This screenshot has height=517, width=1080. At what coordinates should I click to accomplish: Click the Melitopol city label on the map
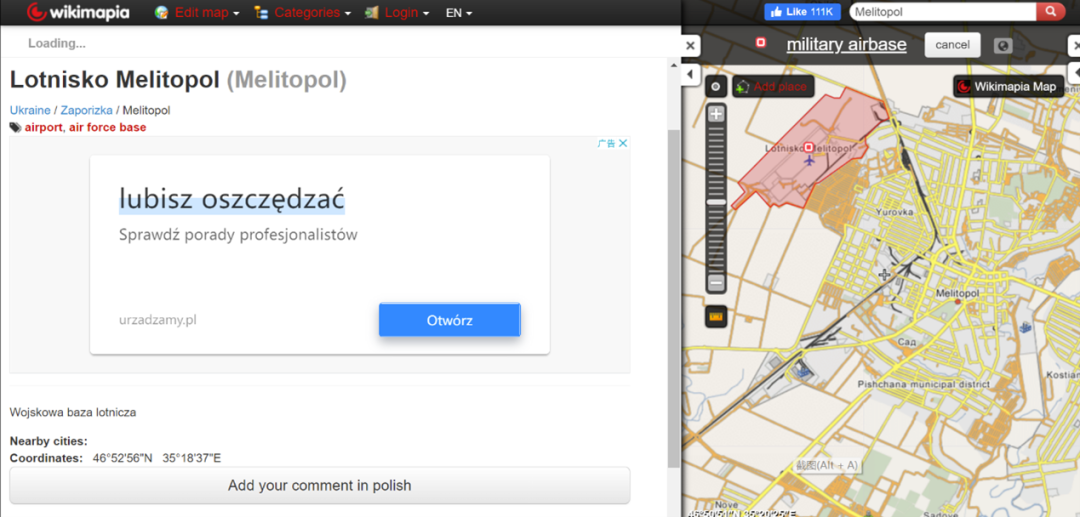(x=957, y=293)
